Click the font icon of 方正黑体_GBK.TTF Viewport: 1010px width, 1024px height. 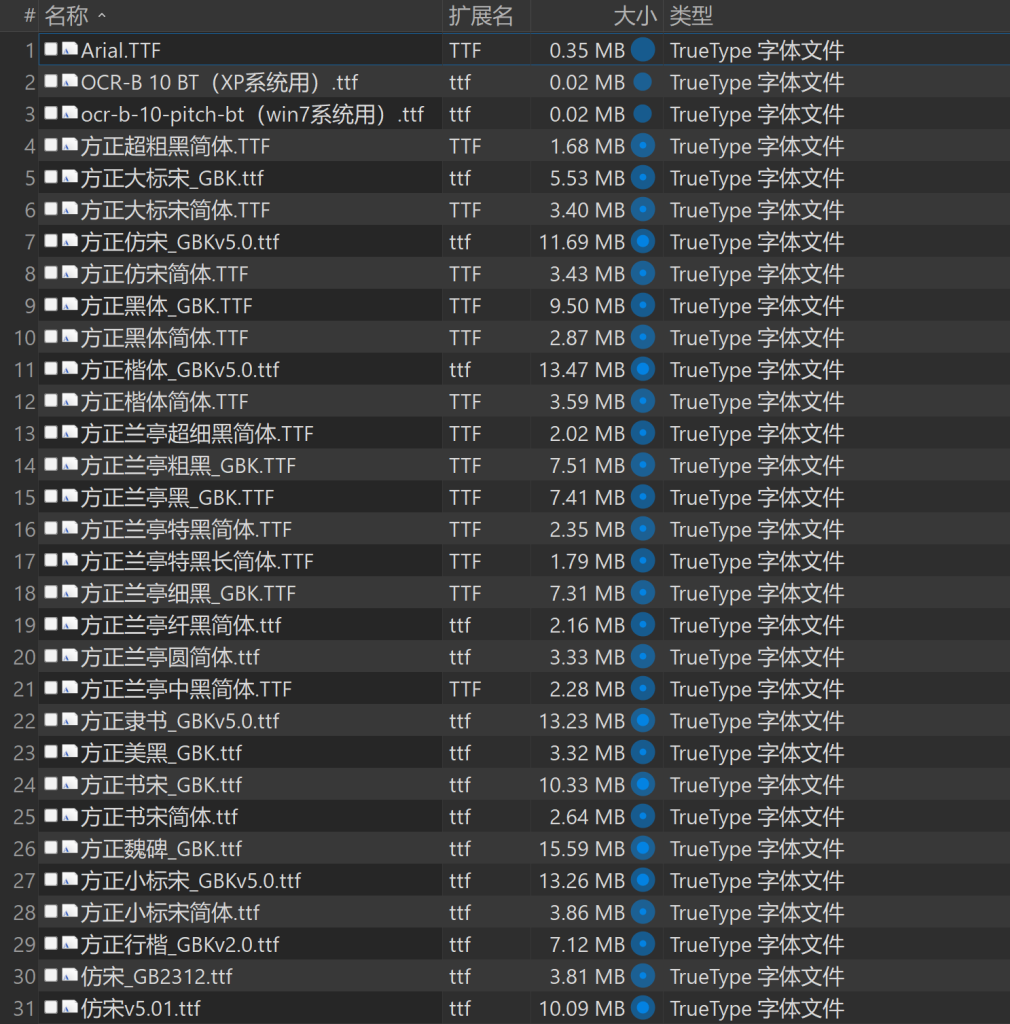70,305
